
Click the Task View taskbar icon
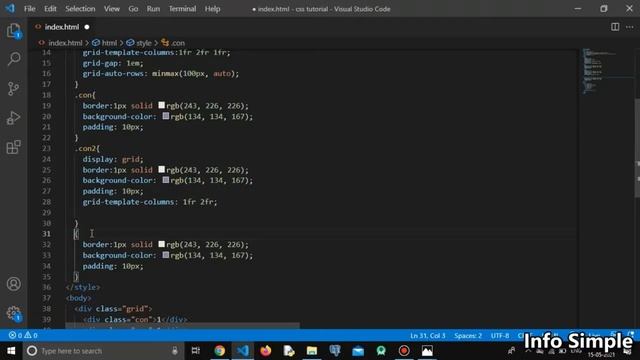tap(196, 351)
